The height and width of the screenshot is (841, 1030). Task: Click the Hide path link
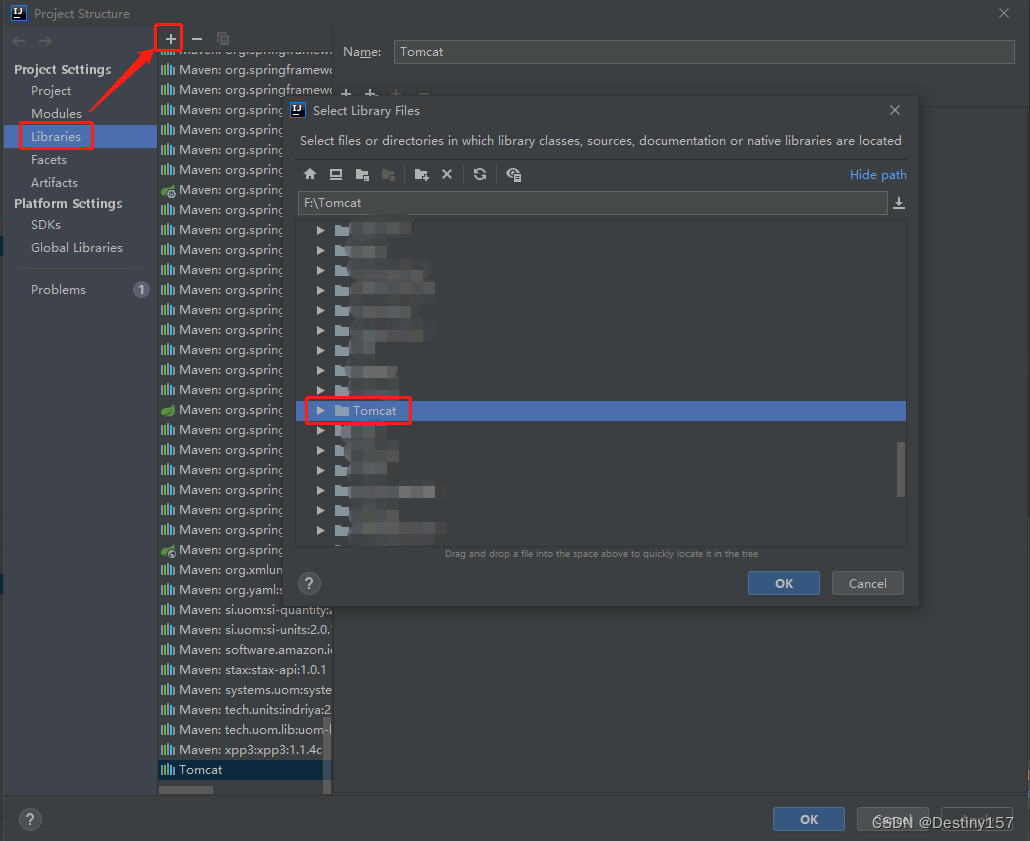(878, 175)
